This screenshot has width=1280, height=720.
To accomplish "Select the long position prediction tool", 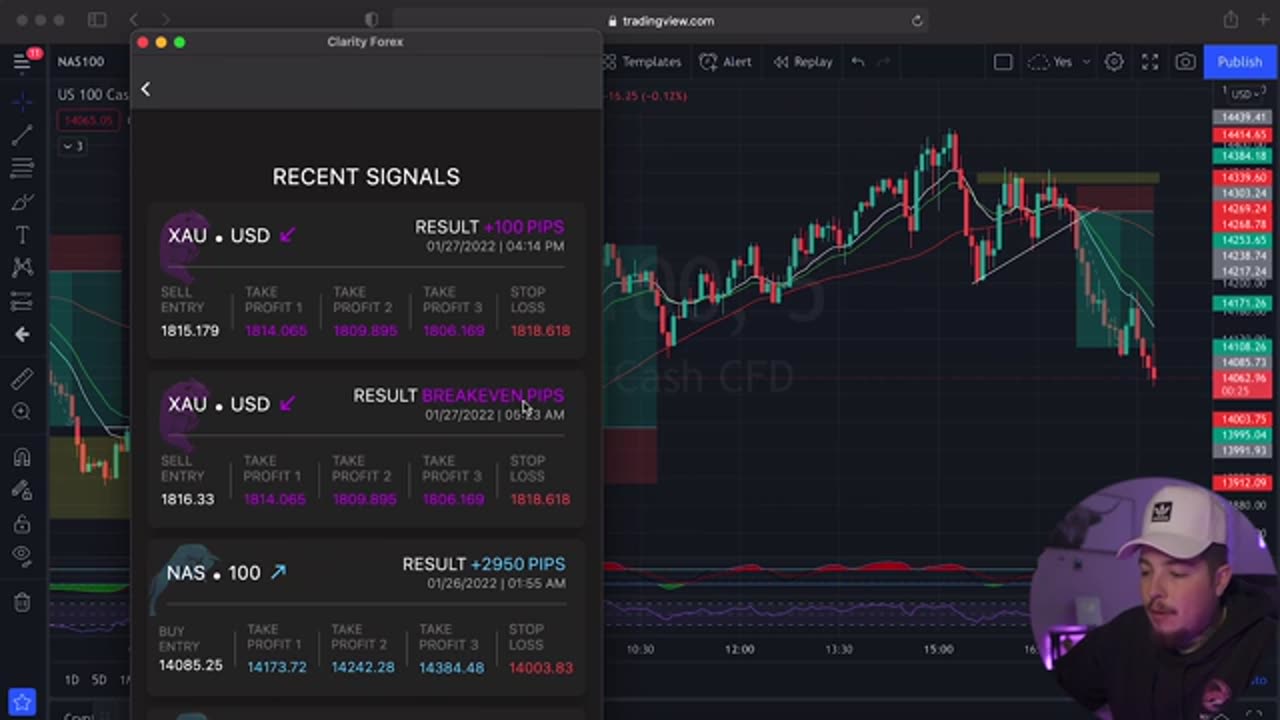I will tap(22, 301).
